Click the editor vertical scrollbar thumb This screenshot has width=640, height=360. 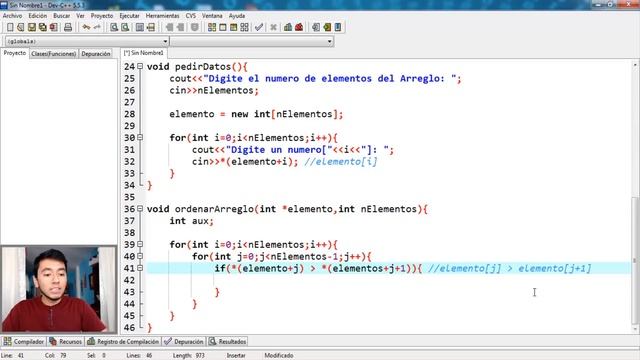click(x=635, y=260)
